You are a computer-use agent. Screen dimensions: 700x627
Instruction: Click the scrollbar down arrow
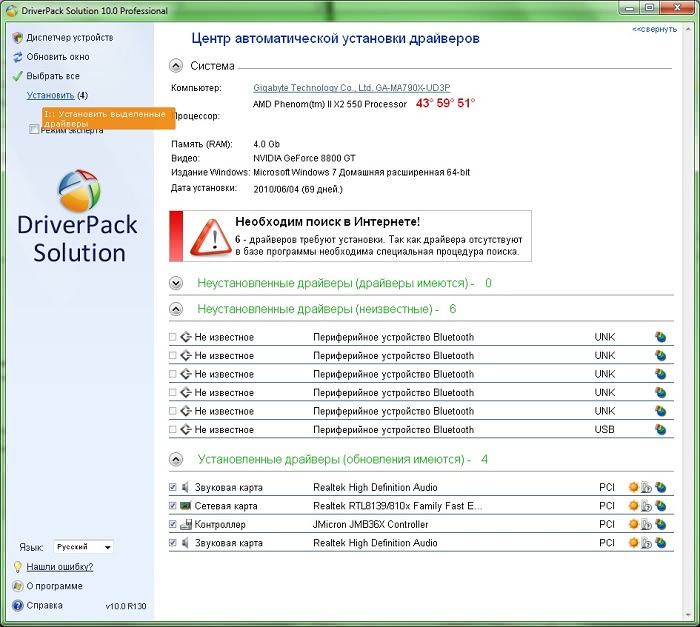click(689, 615)
